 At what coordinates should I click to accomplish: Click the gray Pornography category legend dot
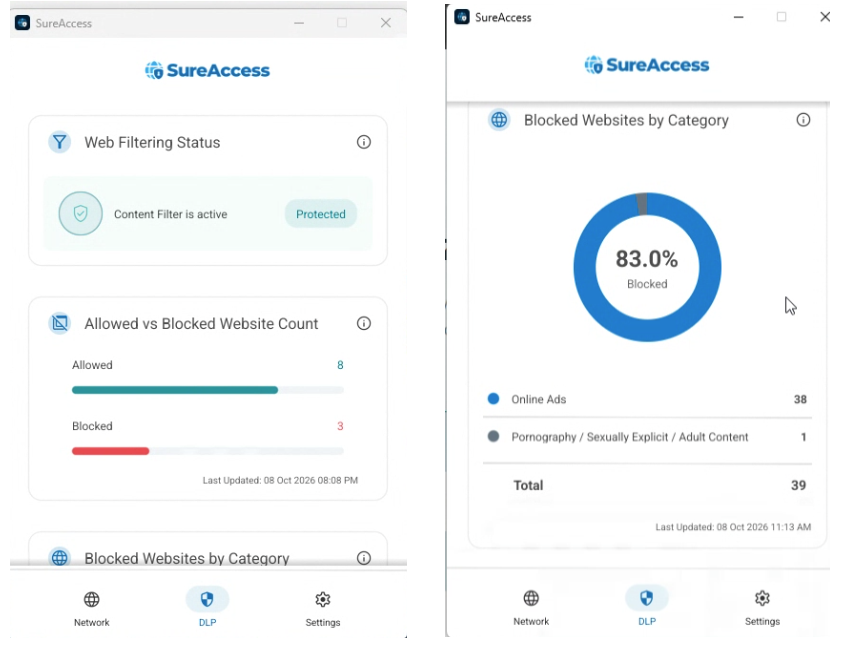pos(493,436)
